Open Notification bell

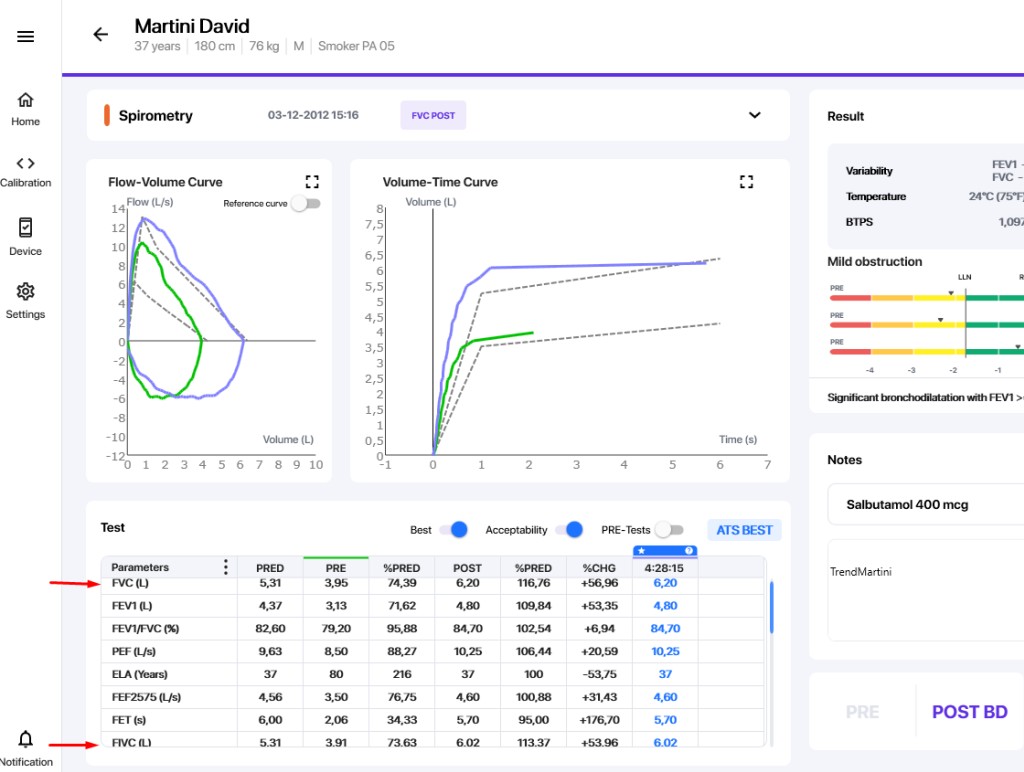point(26,747)
